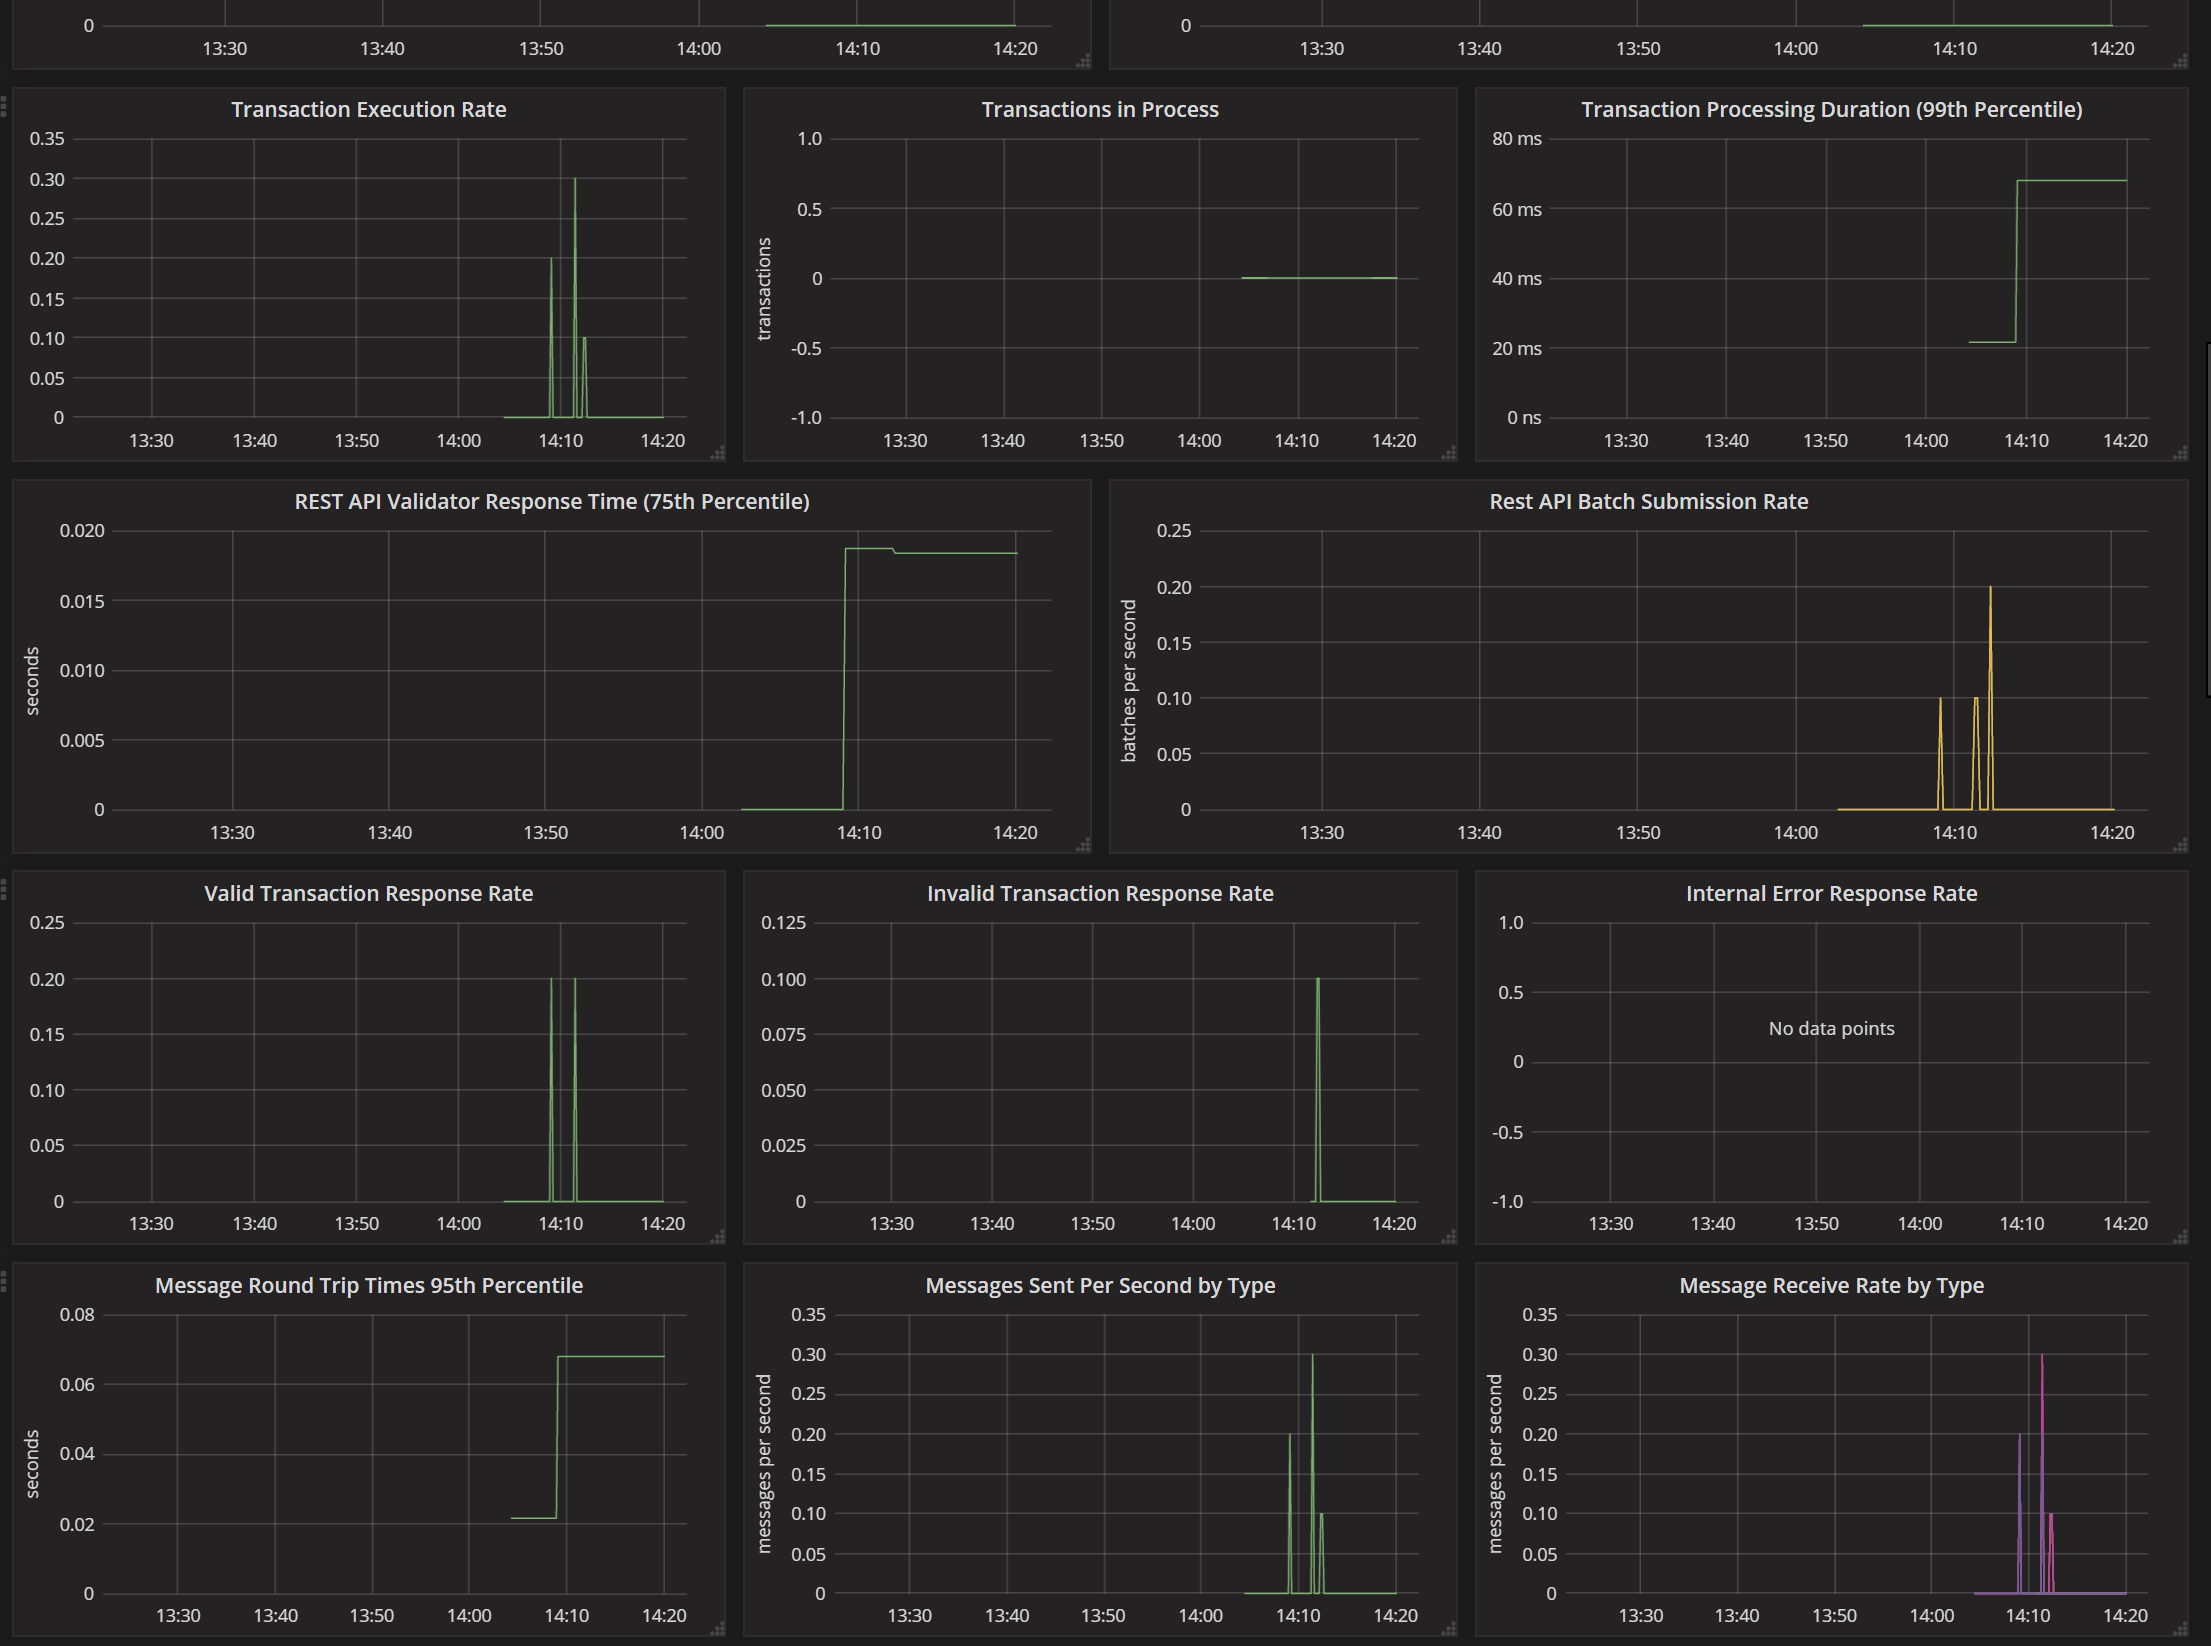Open Transaction Processing Duration (99th Percentile) title menu
The image size is (2211, 1646).
pyautogui.click(x=1831, y=109)
